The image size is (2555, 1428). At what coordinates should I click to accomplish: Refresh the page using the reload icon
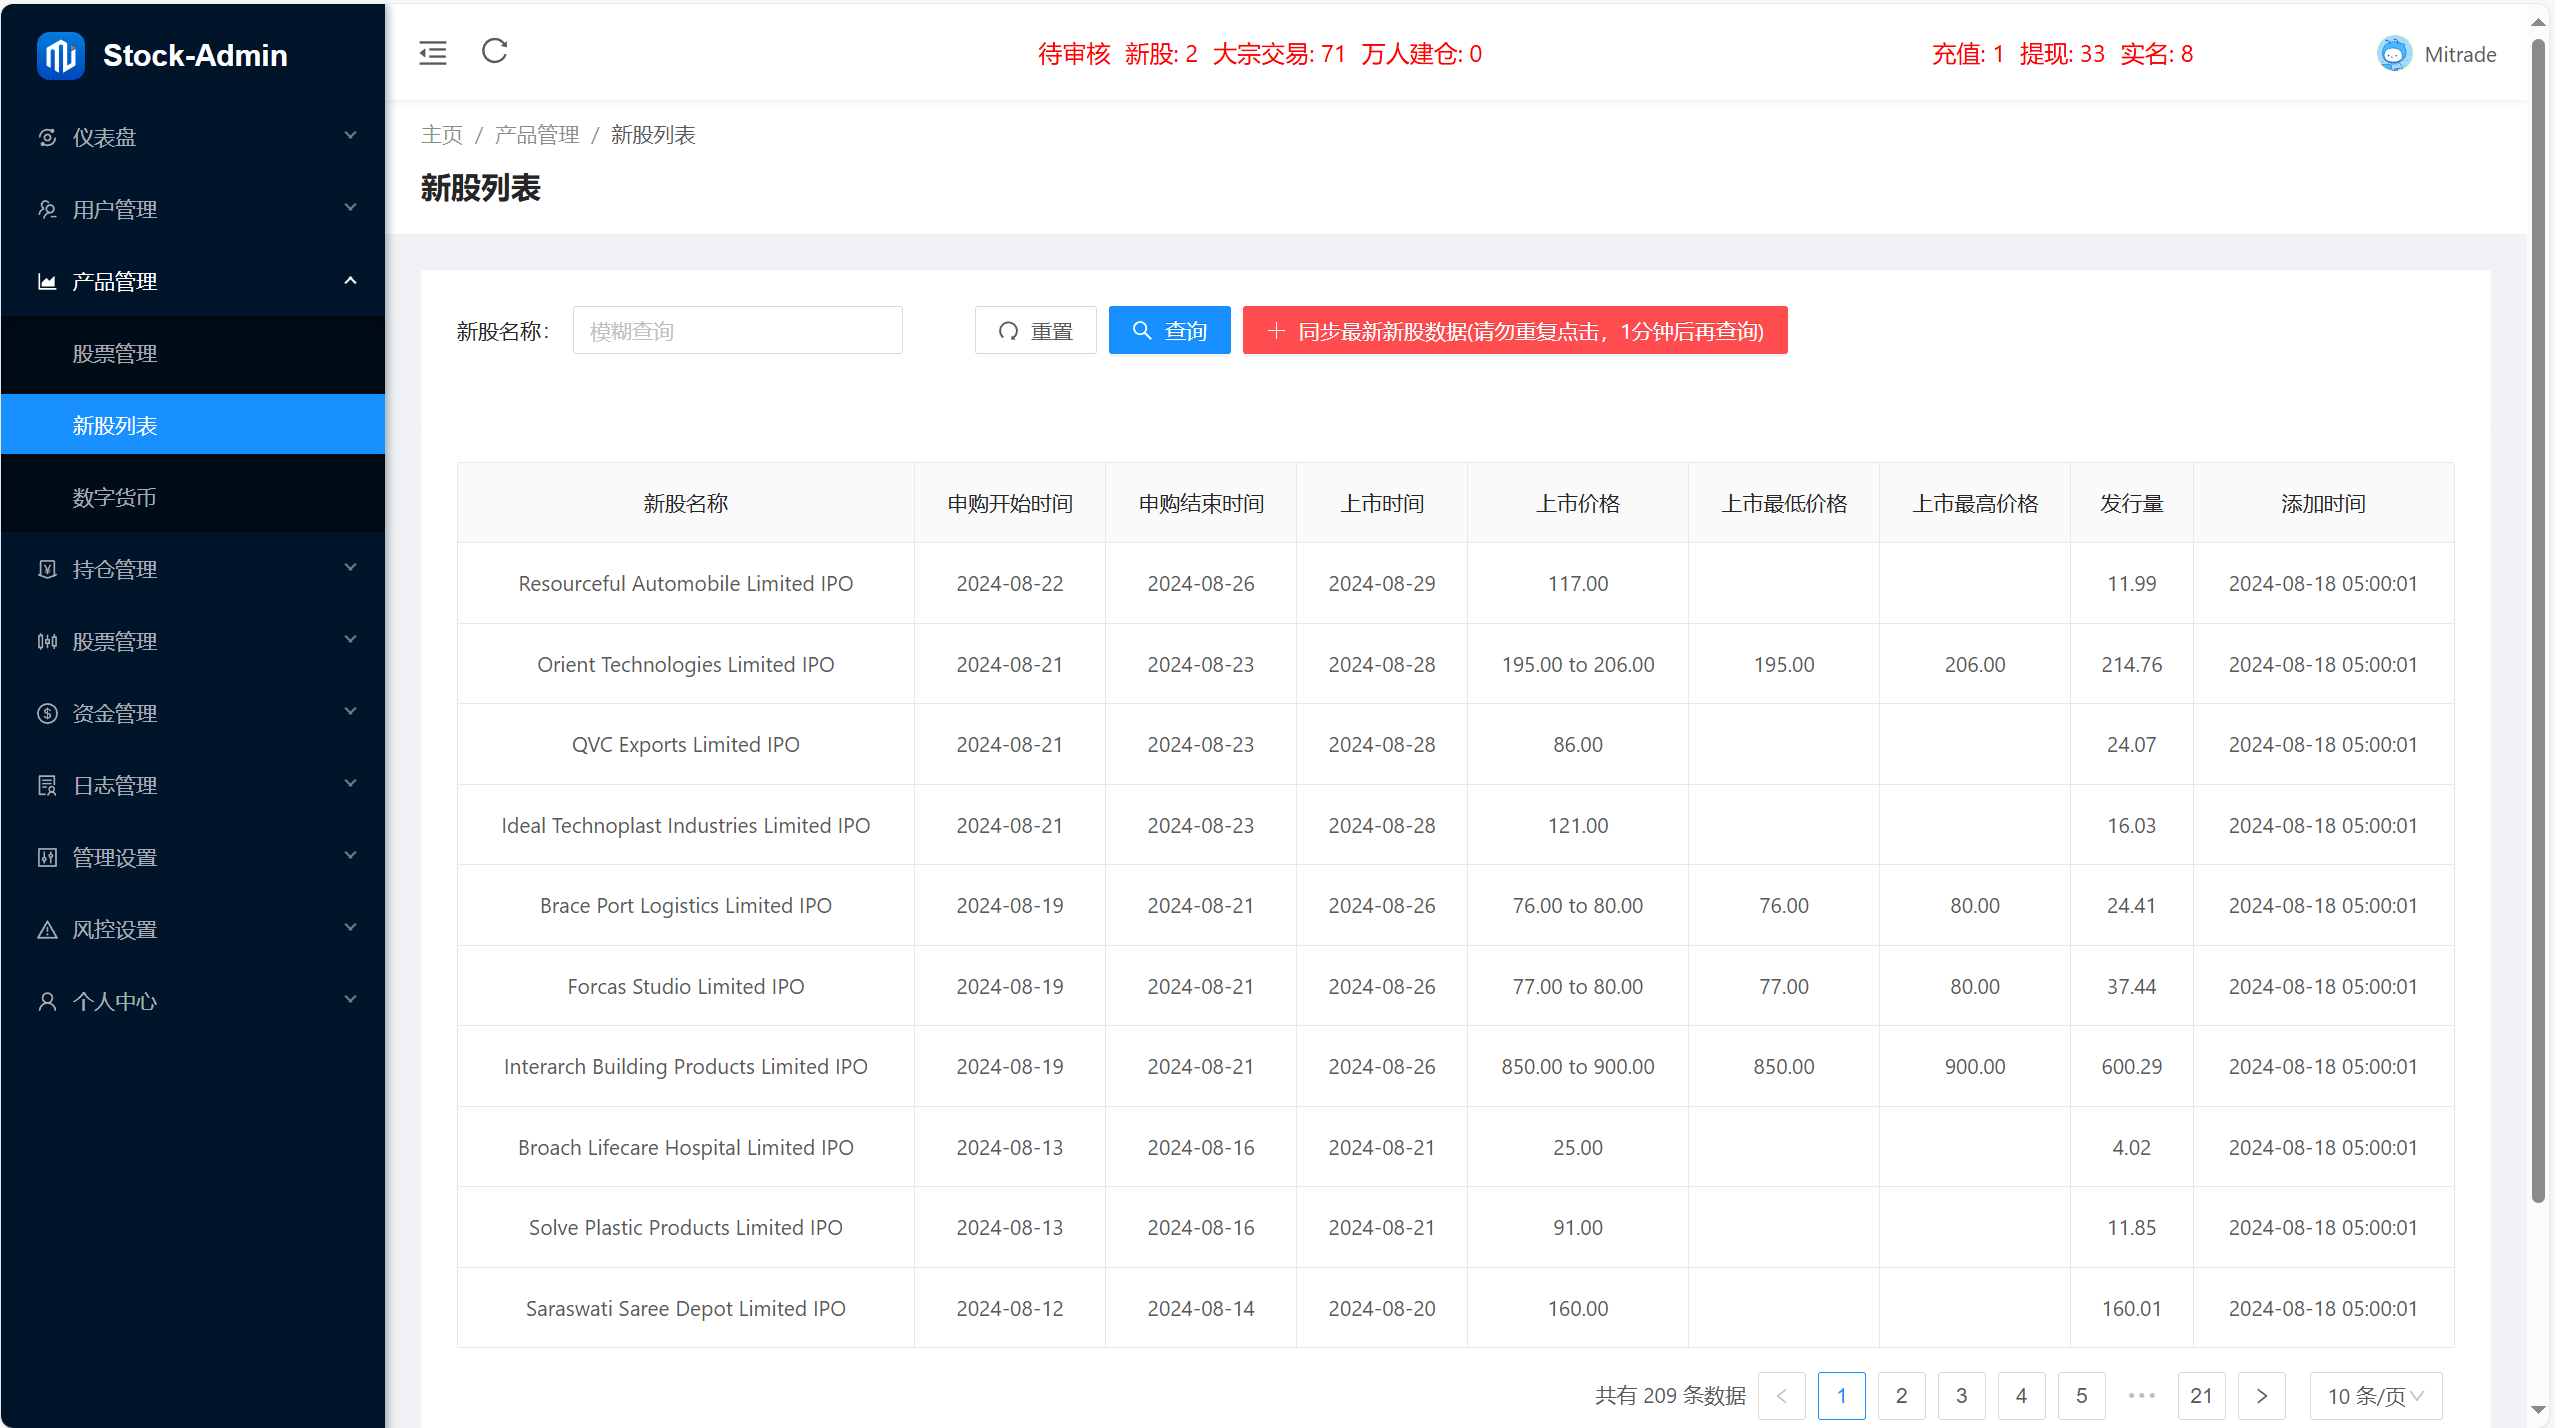493,52
